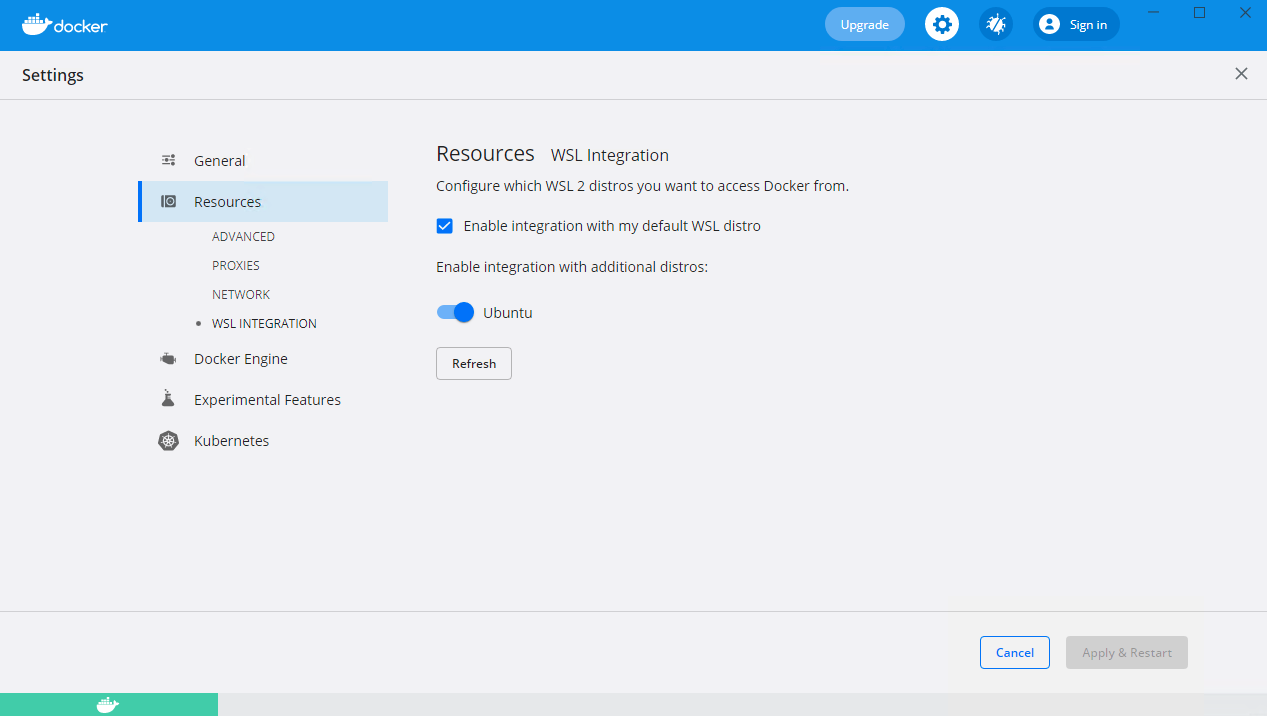The image size is (1267, 716).
Task: Open the Network settings section
Action: click(240, 294)
